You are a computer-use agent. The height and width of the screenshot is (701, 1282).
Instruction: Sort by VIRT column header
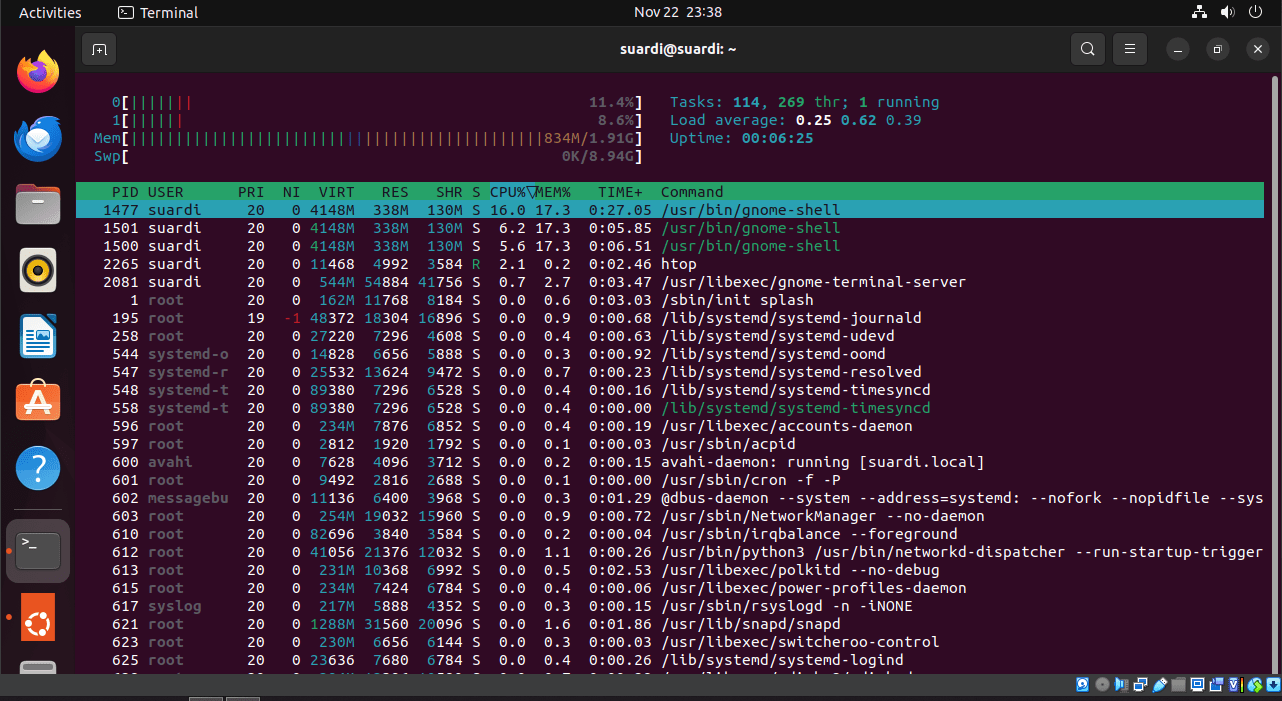(x=337, y=192)
